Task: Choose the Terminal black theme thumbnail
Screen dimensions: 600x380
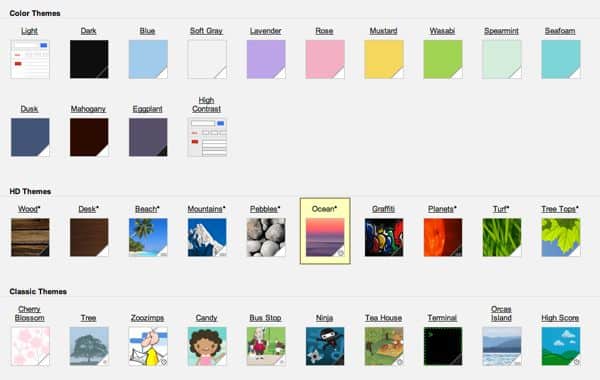Action: point(443,346)
